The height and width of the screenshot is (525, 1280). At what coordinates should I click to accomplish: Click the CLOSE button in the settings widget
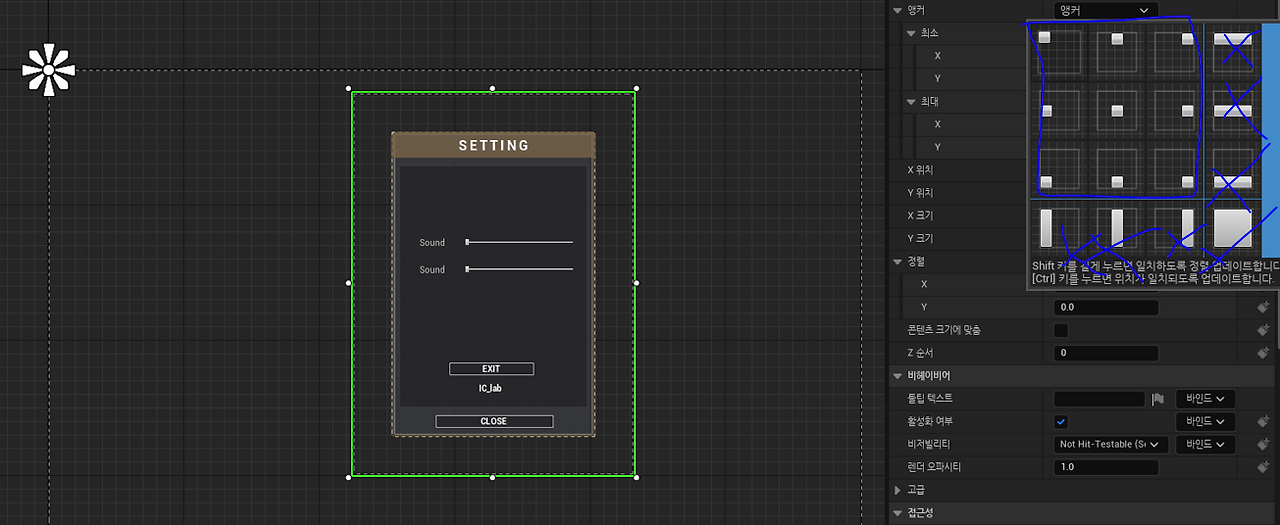(494, 421)
